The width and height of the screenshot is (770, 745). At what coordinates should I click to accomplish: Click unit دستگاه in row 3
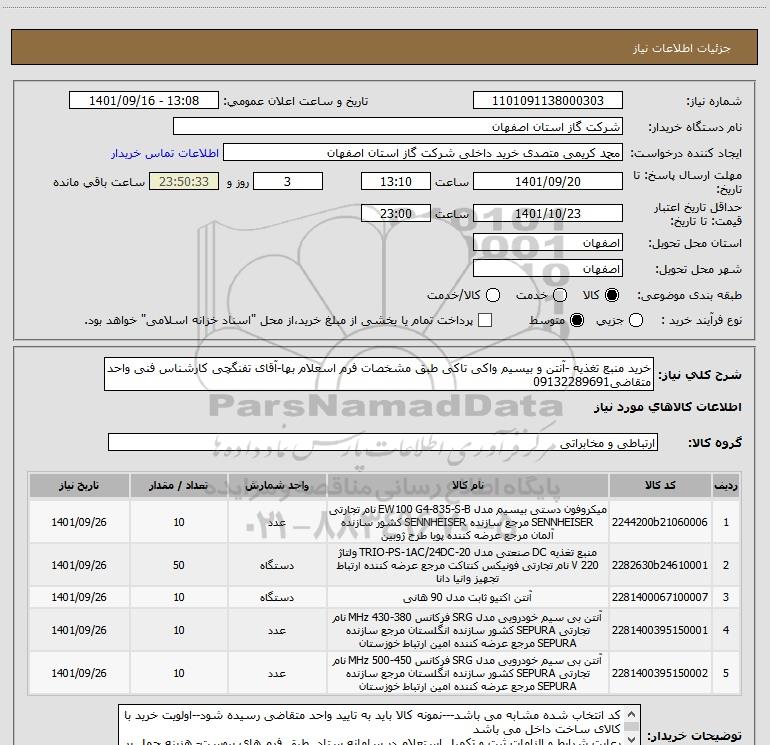(277, 597)
